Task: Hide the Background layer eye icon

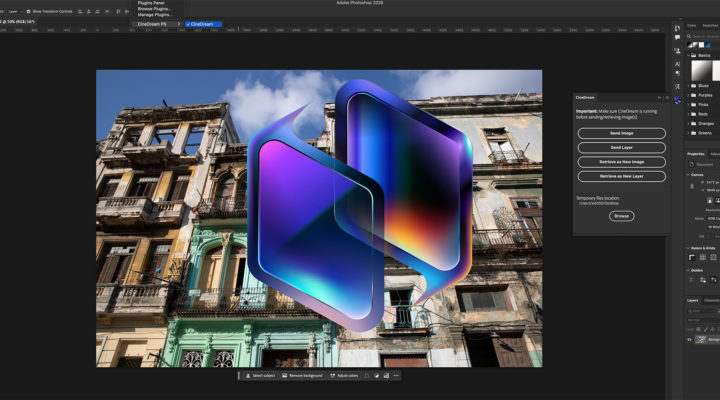Action: [x=689, y=339]
